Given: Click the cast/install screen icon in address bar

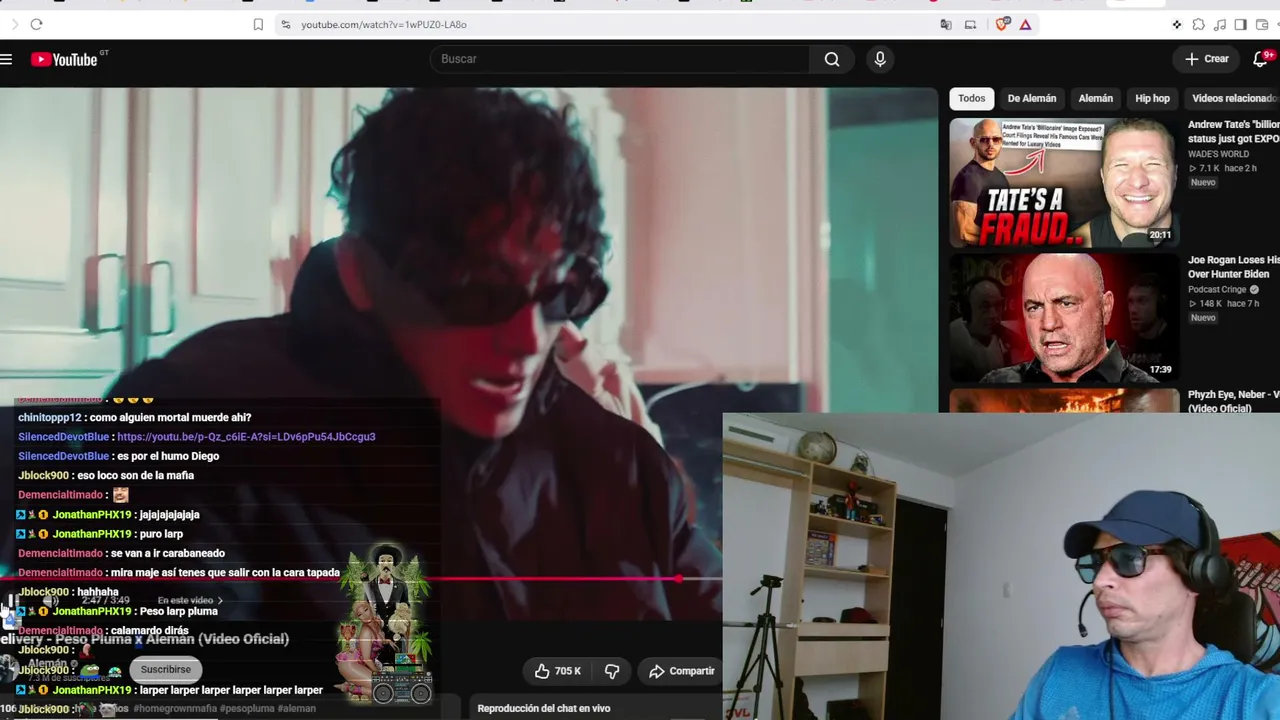Looking at the screenshot, I should pyautogui.click(x=970, y=24).
